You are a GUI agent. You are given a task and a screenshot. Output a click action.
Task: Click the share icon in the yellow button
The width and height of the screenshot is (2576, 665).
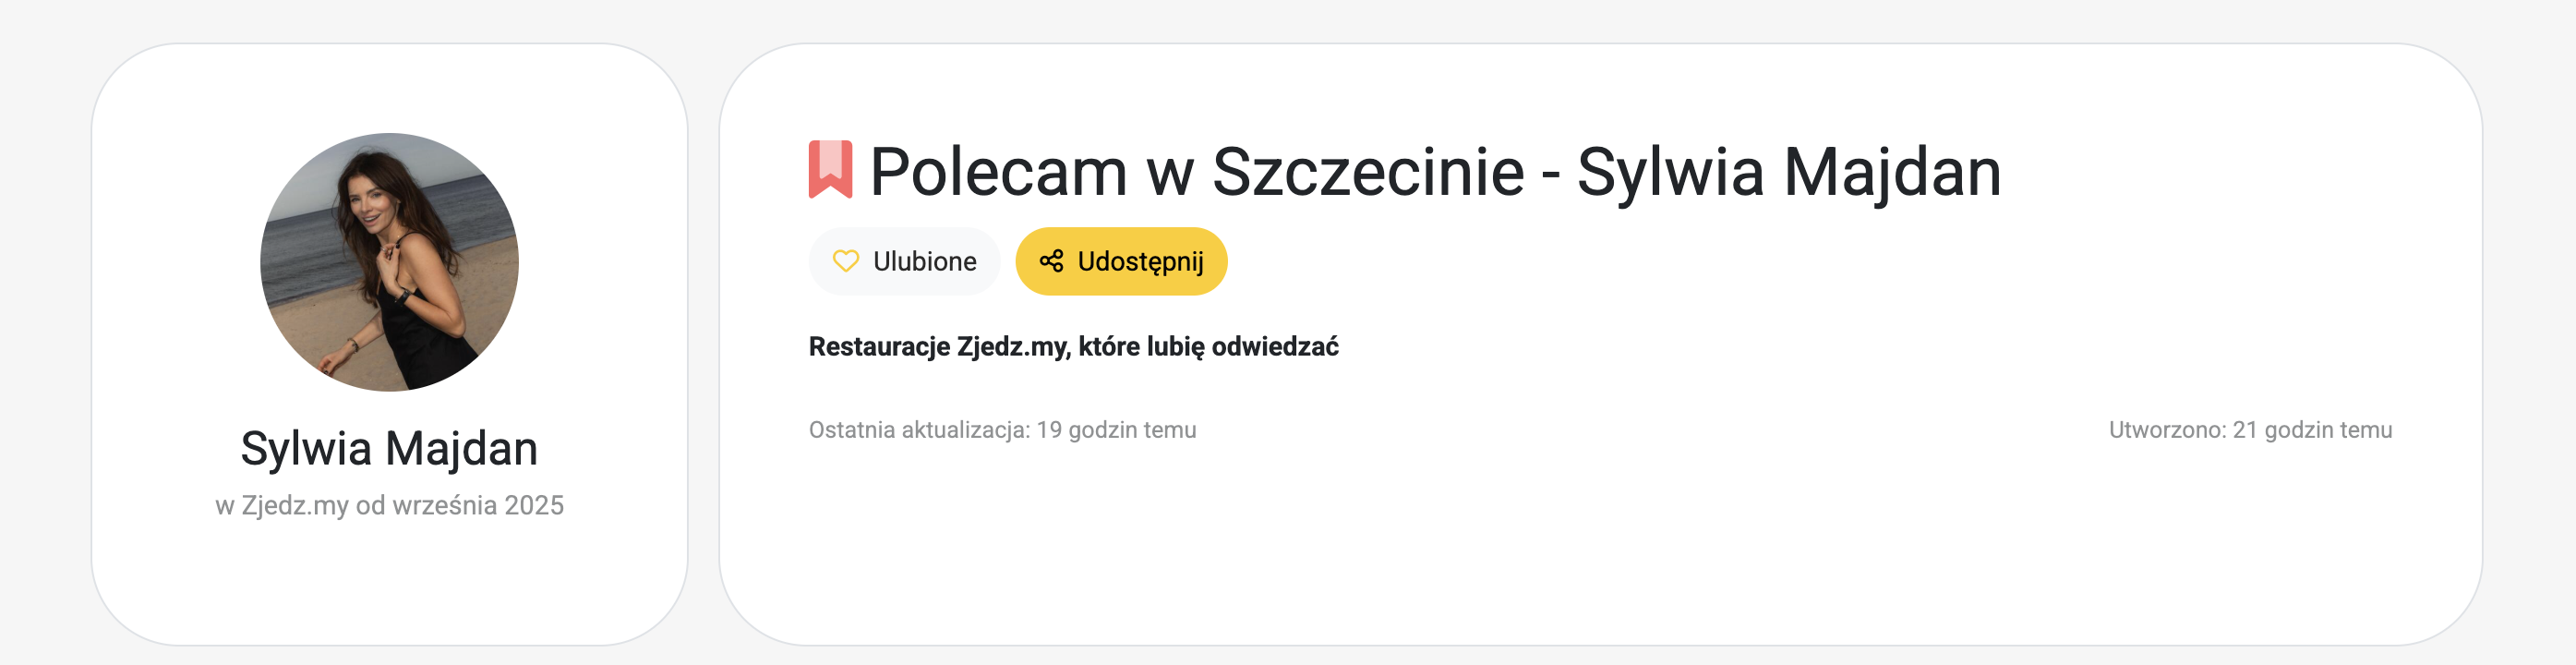(x=1051, y=261)
